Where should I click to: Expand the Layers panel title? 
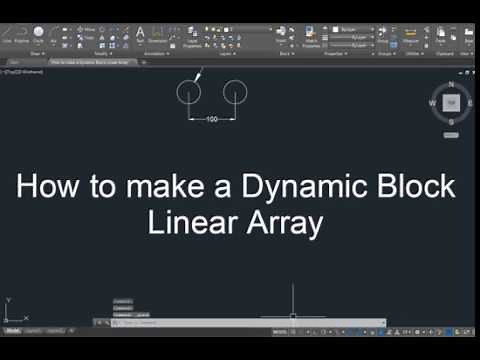[x=228, y=53]
